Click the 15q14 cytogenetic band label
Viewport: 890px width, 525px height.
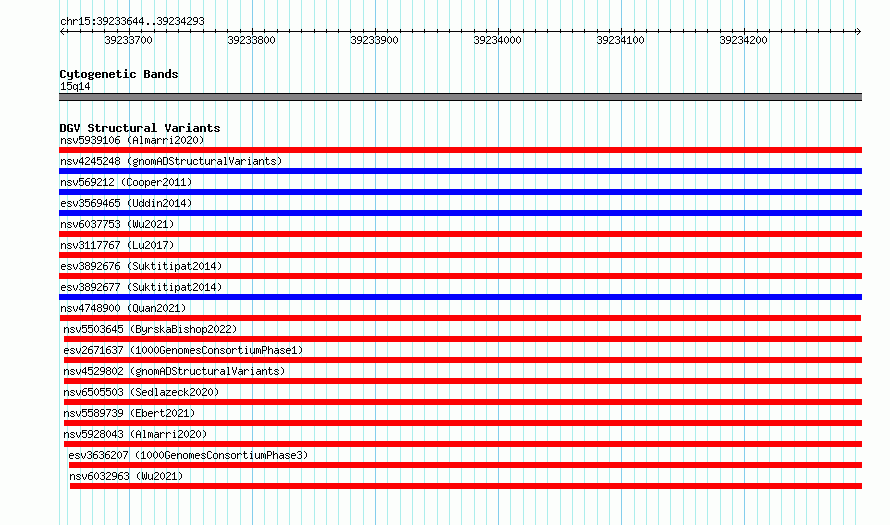[x=75, y=86]
